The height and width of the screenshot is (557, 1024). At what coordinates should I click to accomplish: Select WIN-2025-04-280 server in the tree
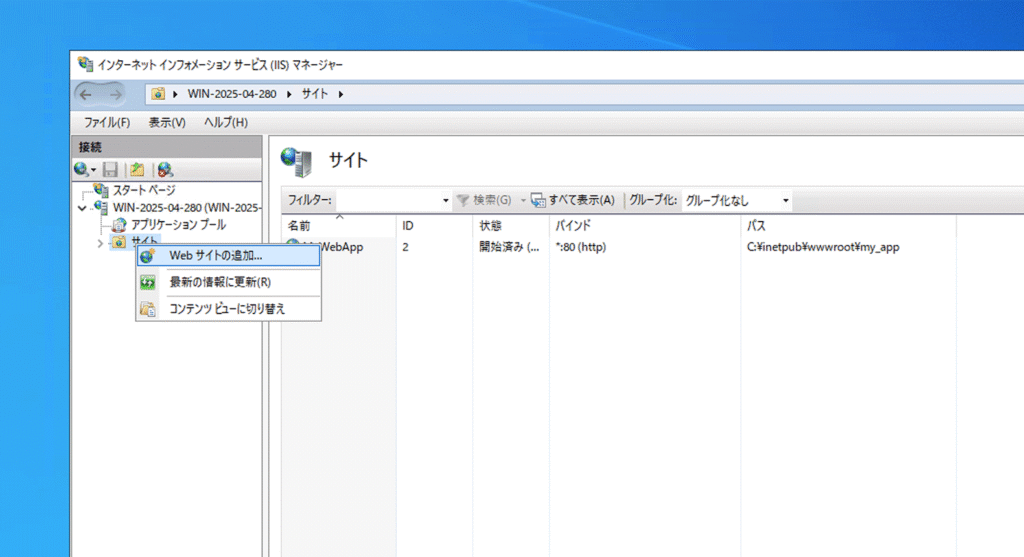187,208
